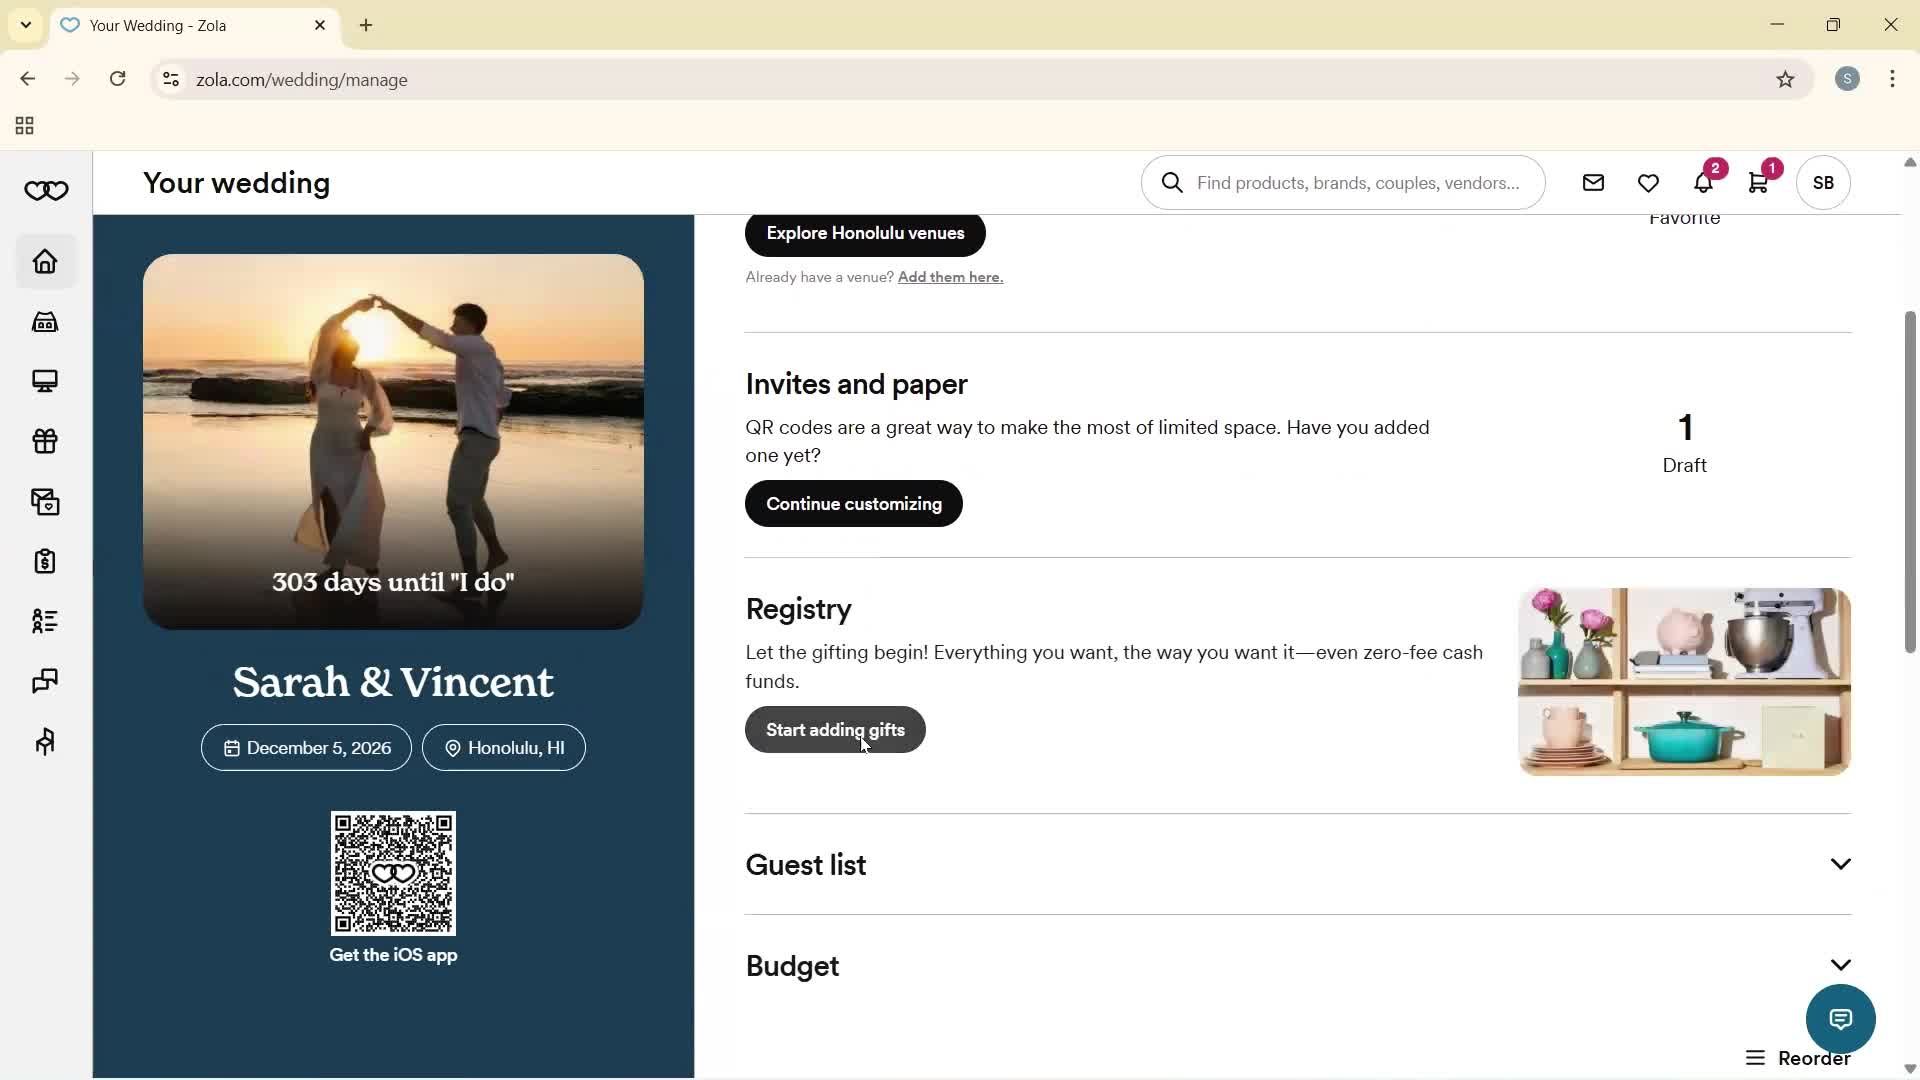Image resolution: width=1920 pixels, height=1080 pixels.
Task: Open Chrome's three-dot menu
Action: (1892, 79)
